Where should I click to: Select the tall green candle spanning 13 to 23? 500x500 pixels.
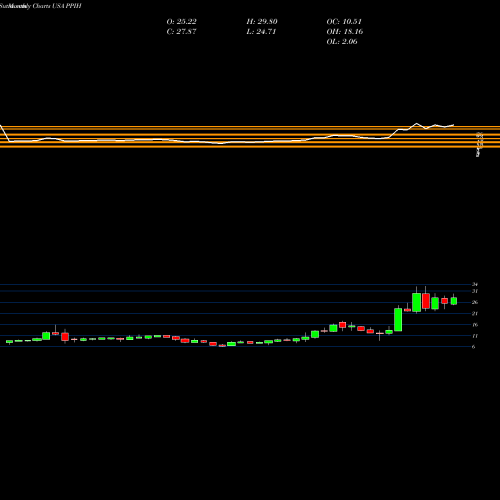coord(398,320)
